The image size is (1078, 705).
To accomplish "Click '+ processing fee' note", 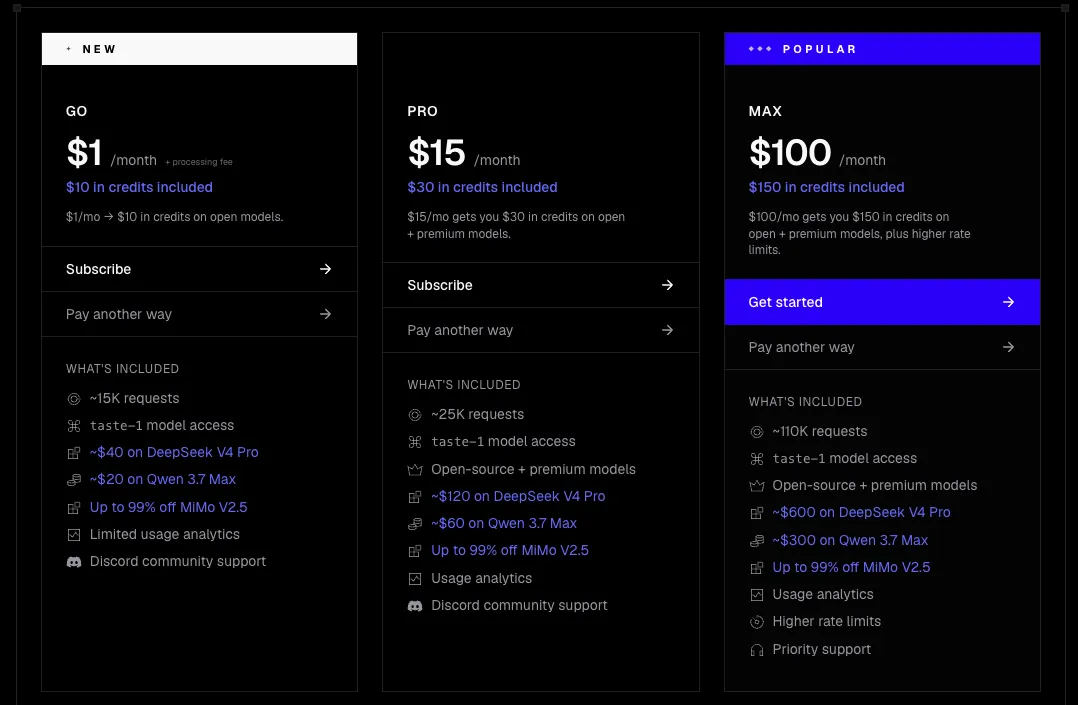I will pyautogui.click(x=199, y=162).
